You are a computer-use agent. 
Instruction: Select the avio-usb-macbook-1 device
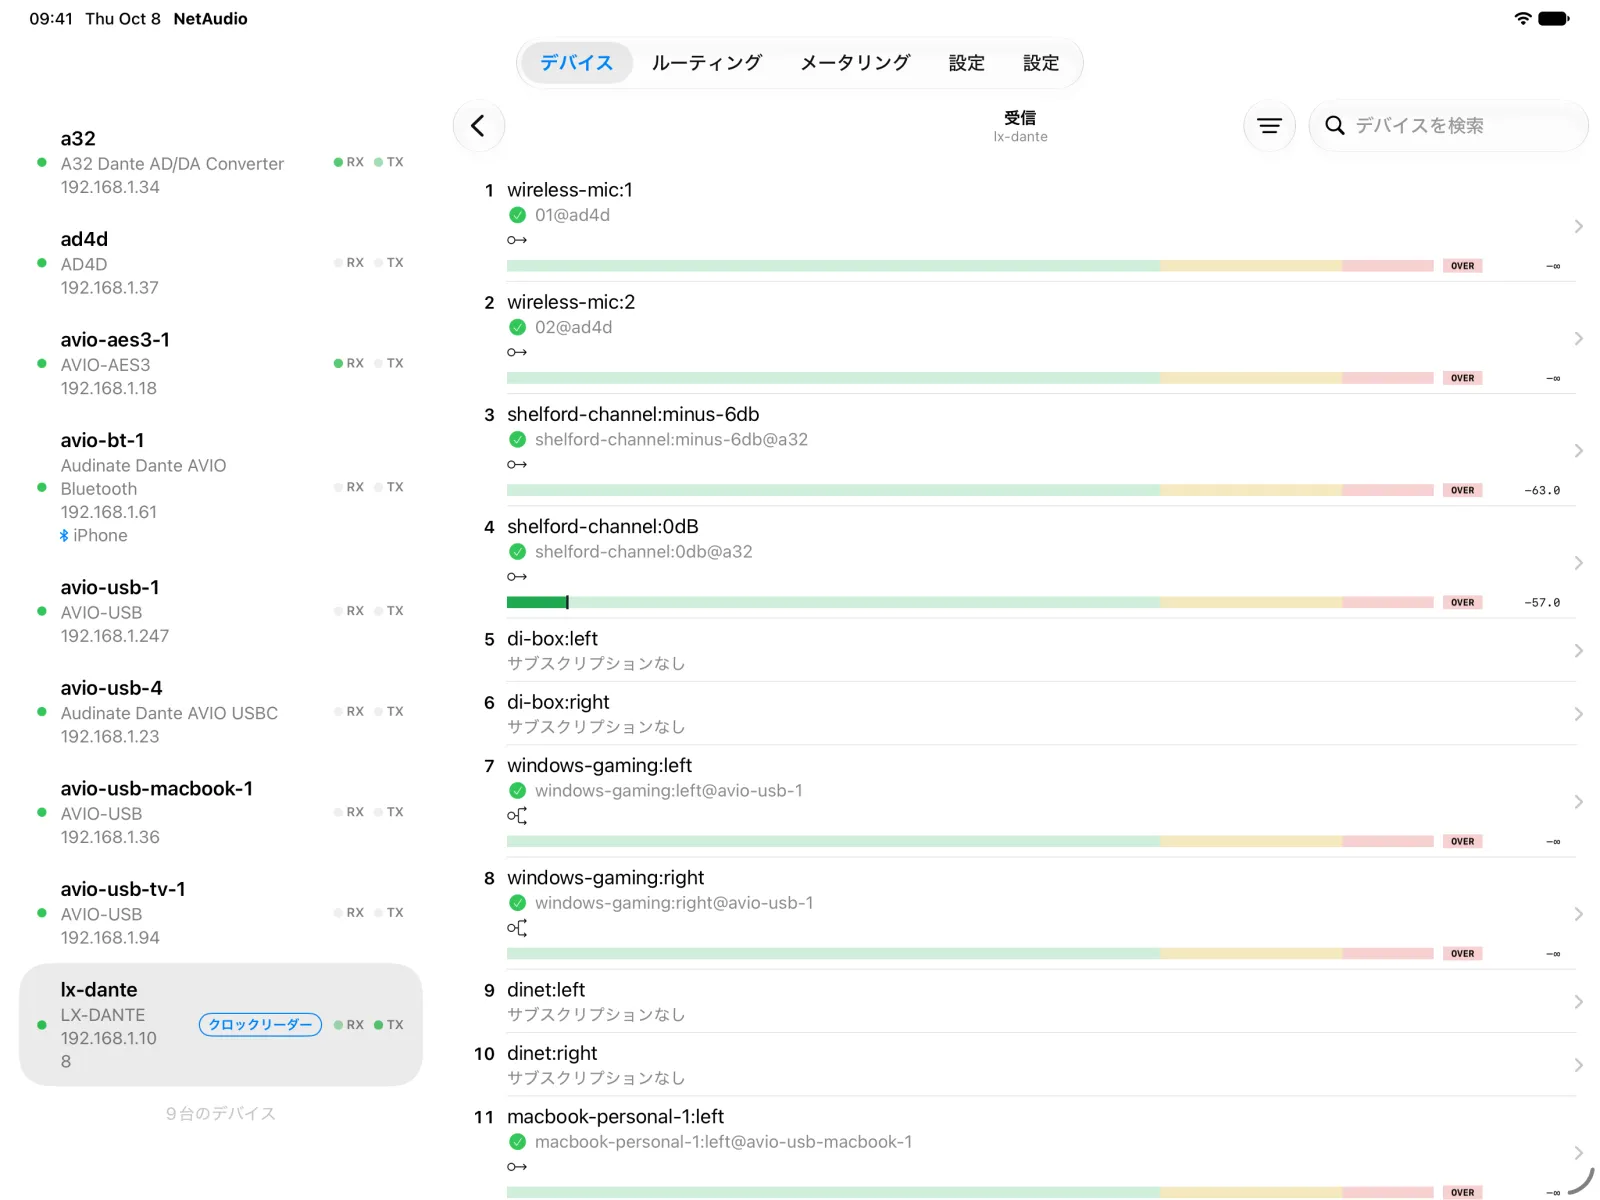221,812
